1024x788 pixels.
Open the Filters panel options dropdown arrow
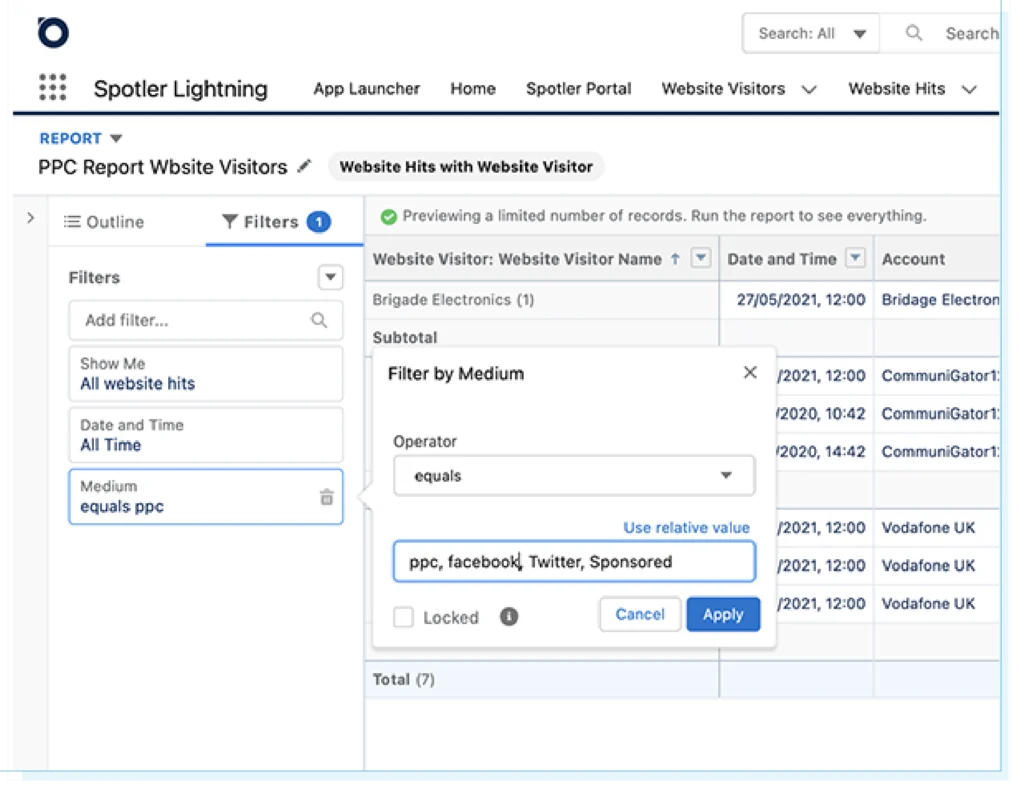330,277
